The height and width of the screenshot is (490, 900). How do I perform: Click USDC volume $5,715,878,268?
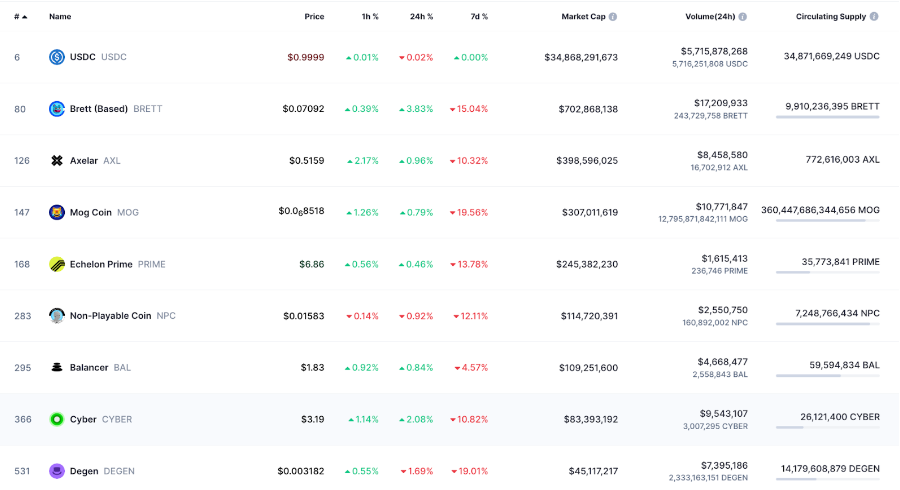[714, 51]
